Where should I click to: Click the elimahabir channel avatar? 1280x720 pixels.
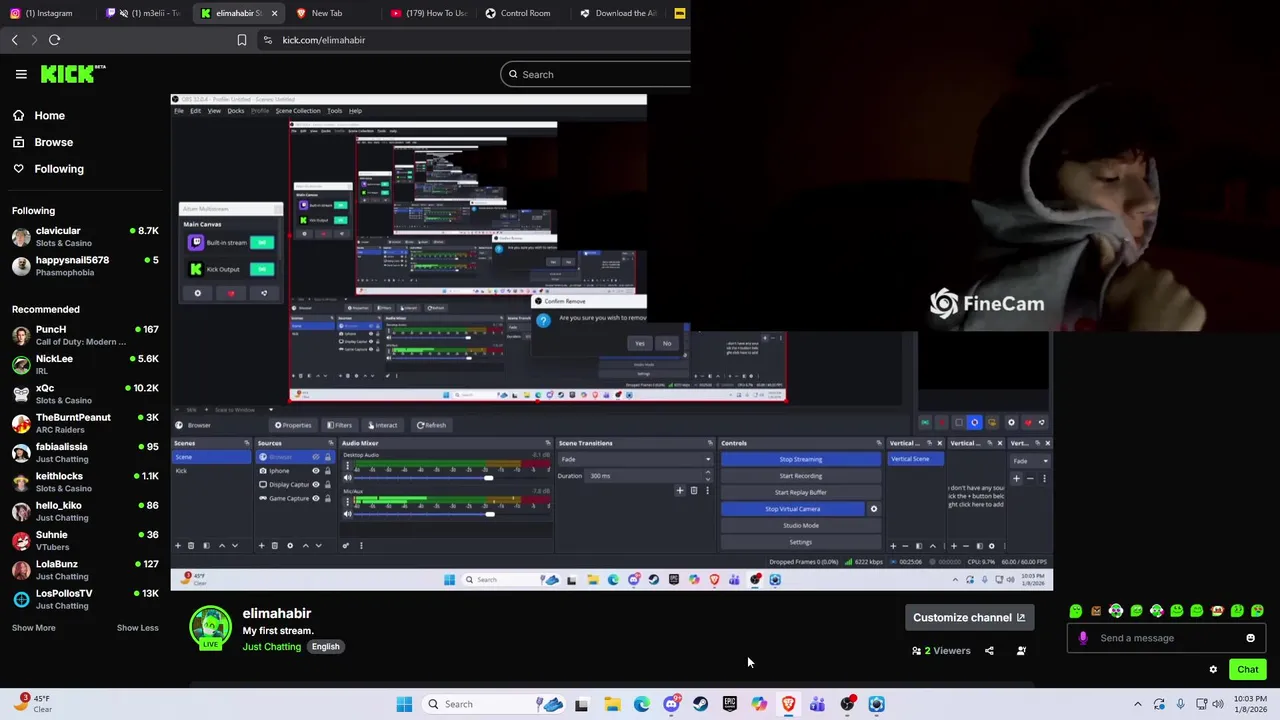[x=210, y=628]
